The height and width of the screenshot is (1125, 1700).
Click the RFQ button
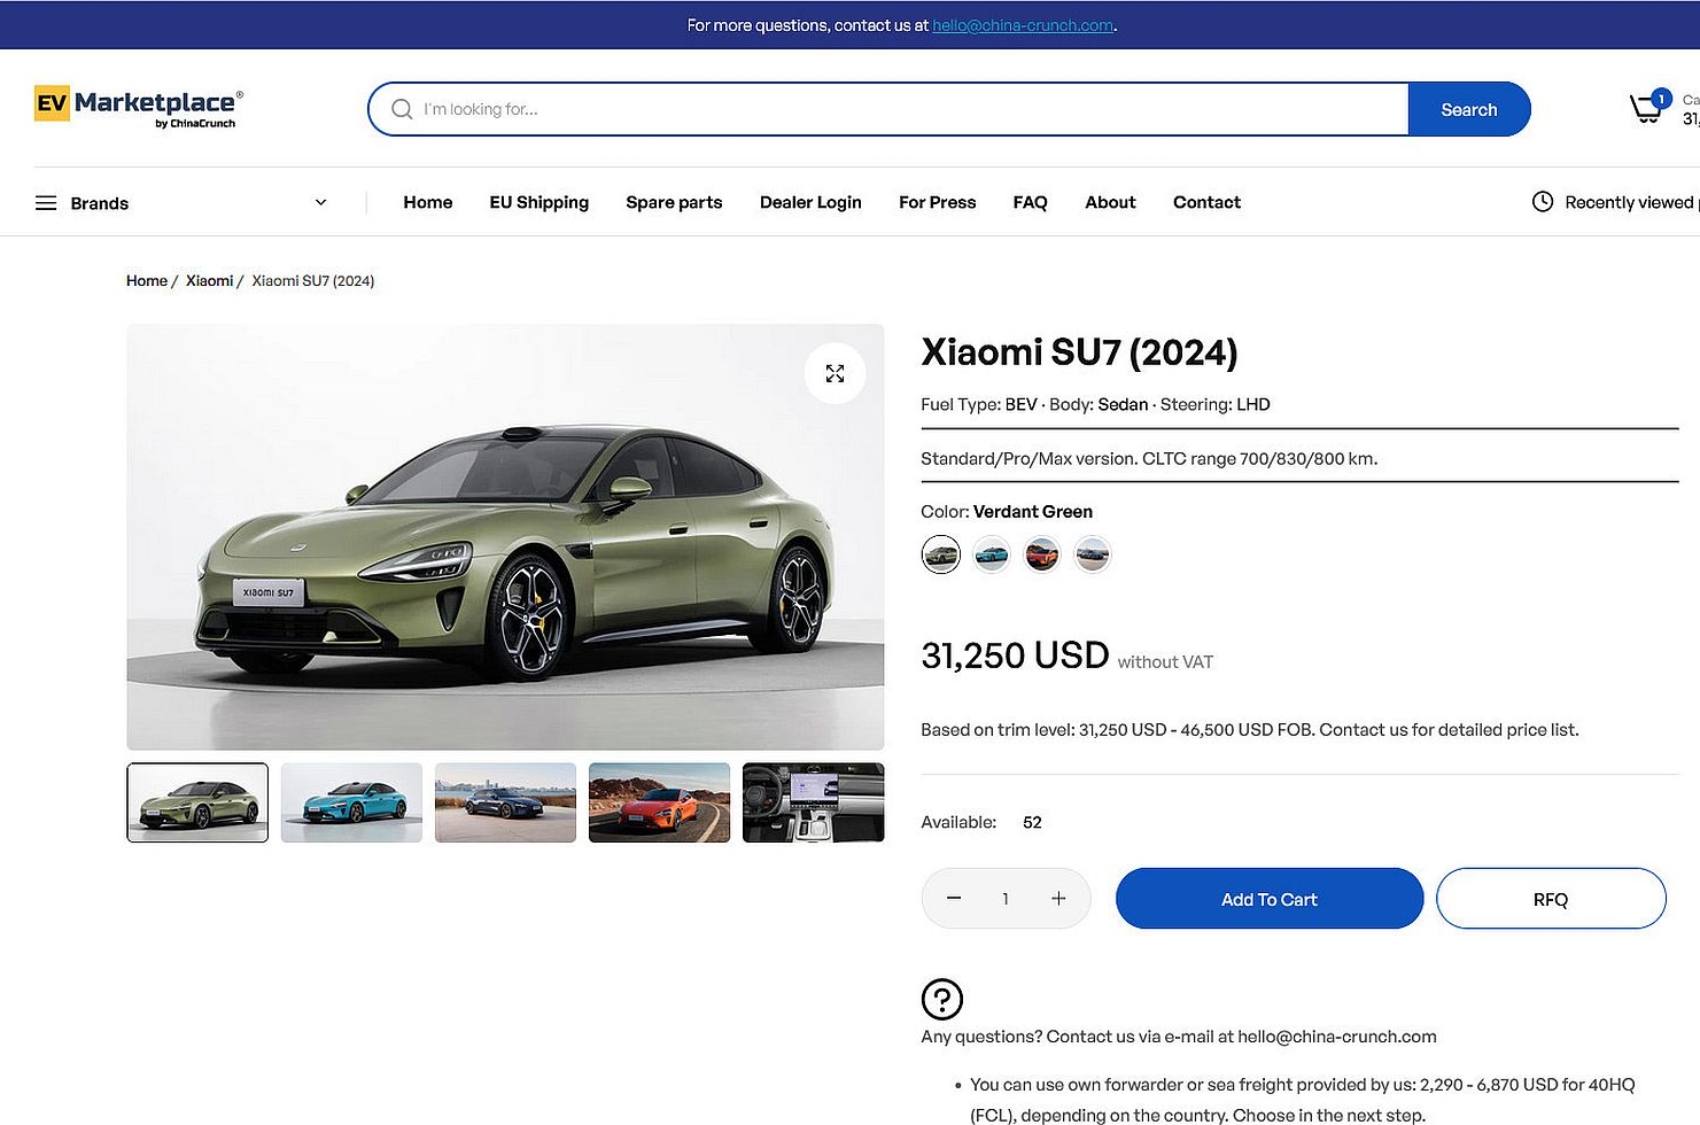click(x=1550, y=898)
